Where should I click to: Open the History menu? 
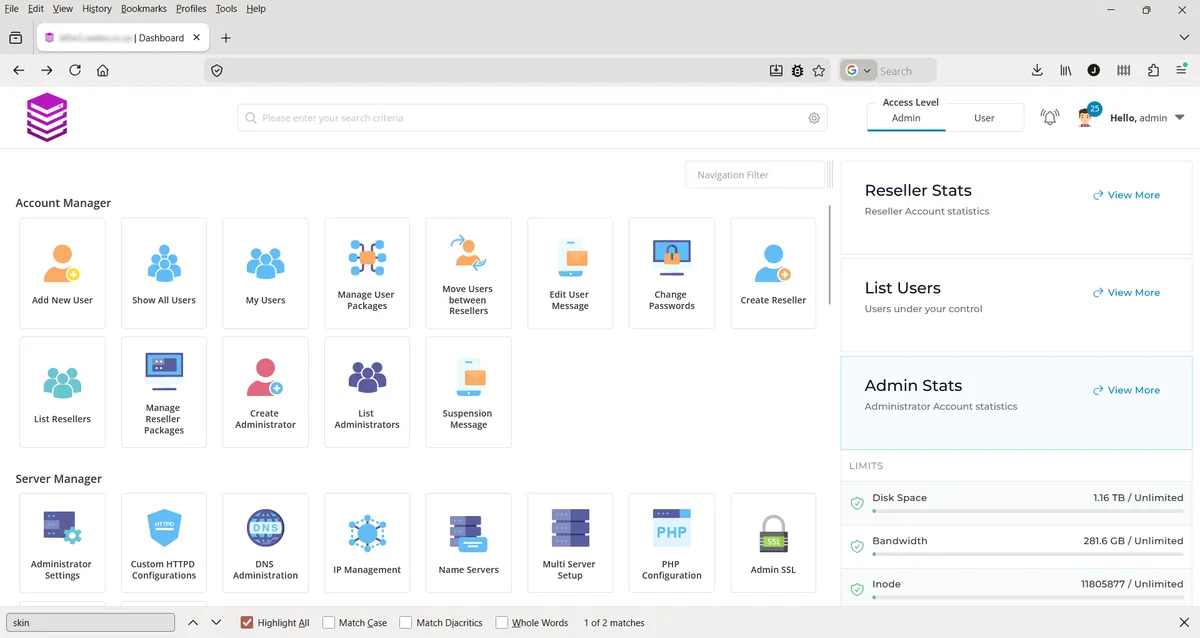click(97, 9)
